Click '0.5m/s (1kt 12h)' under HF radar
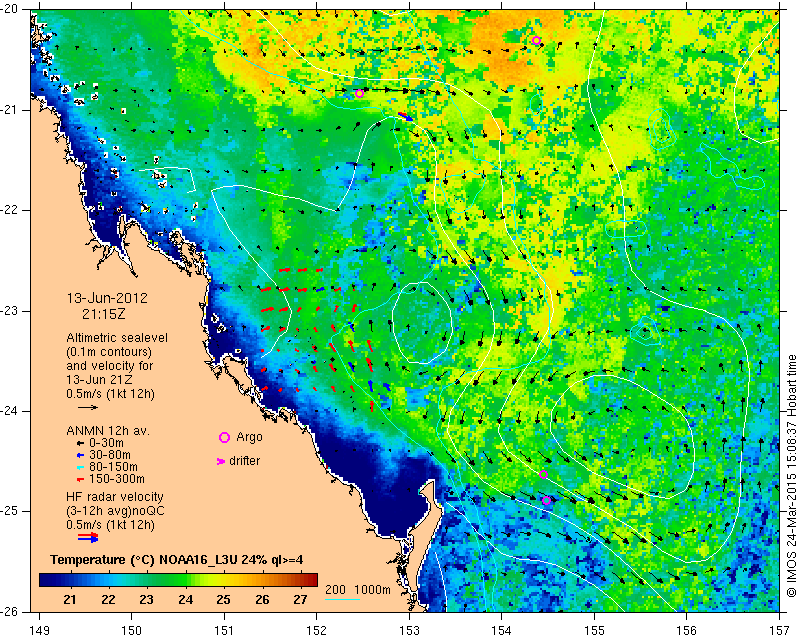Image resolution: width=800 pixels, height=640 pixels. 110,525
